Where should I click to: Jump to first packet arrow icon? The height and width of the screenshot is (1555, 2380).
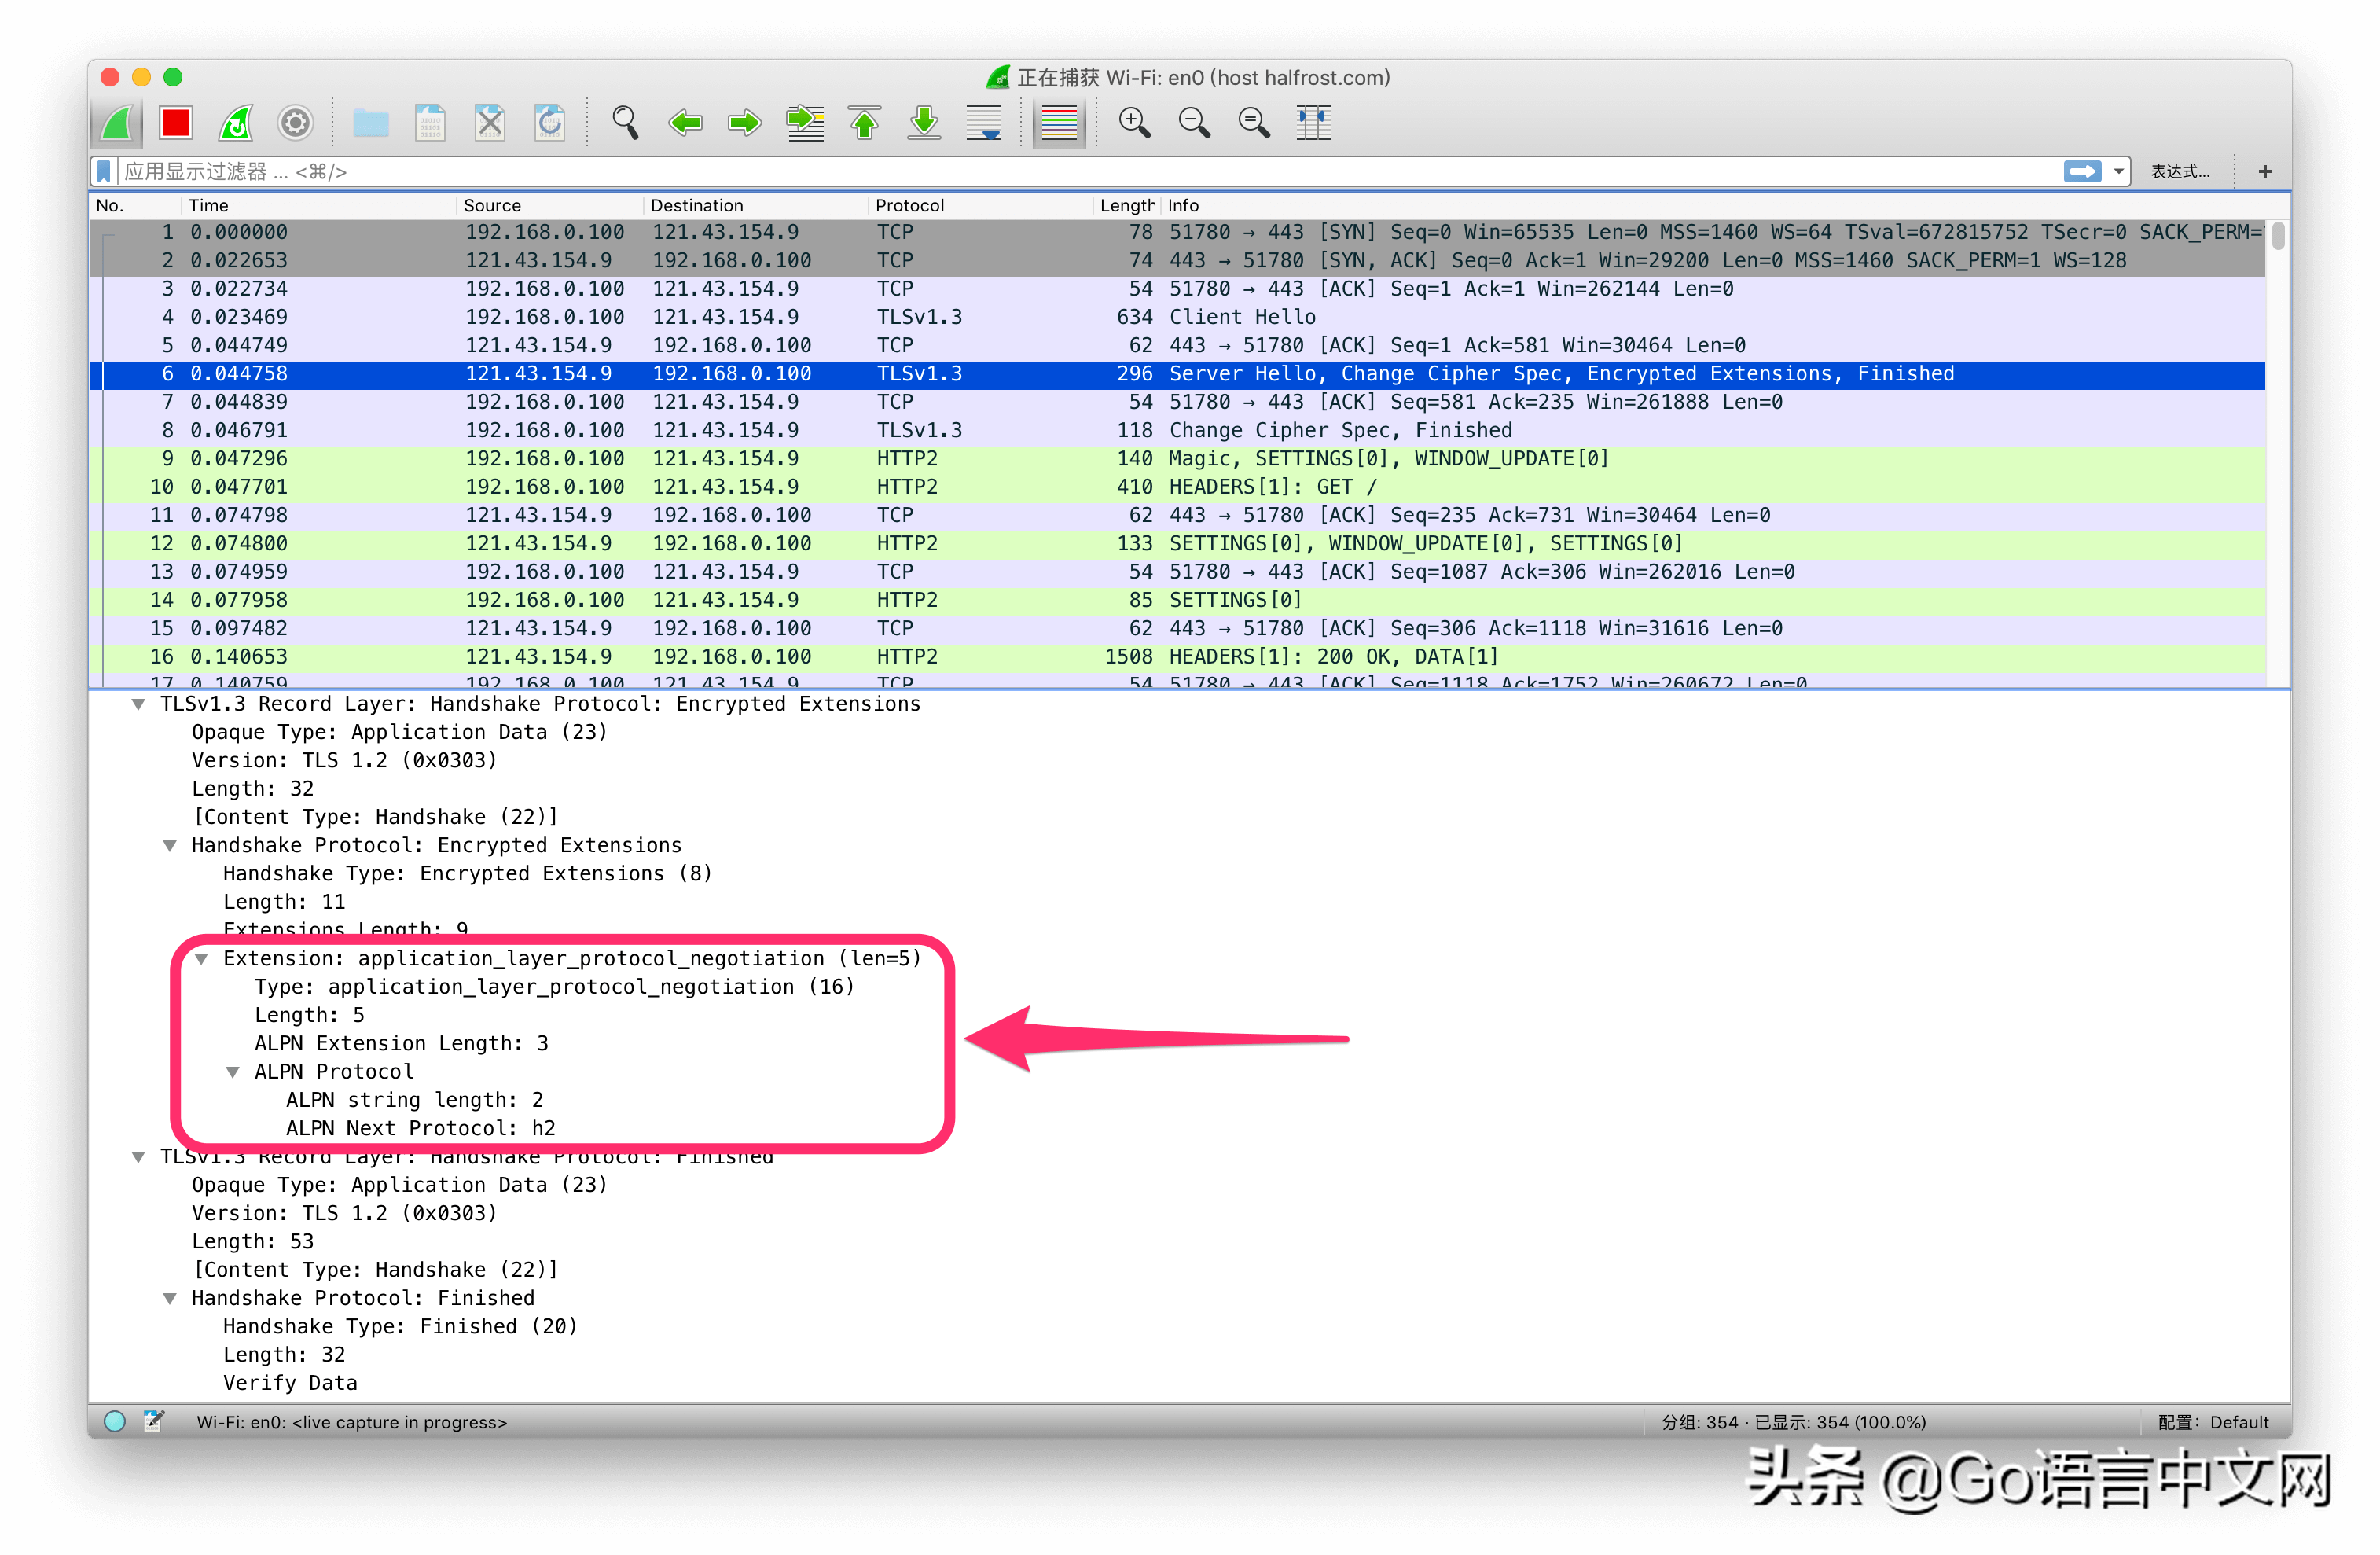[x=864, y=123]
